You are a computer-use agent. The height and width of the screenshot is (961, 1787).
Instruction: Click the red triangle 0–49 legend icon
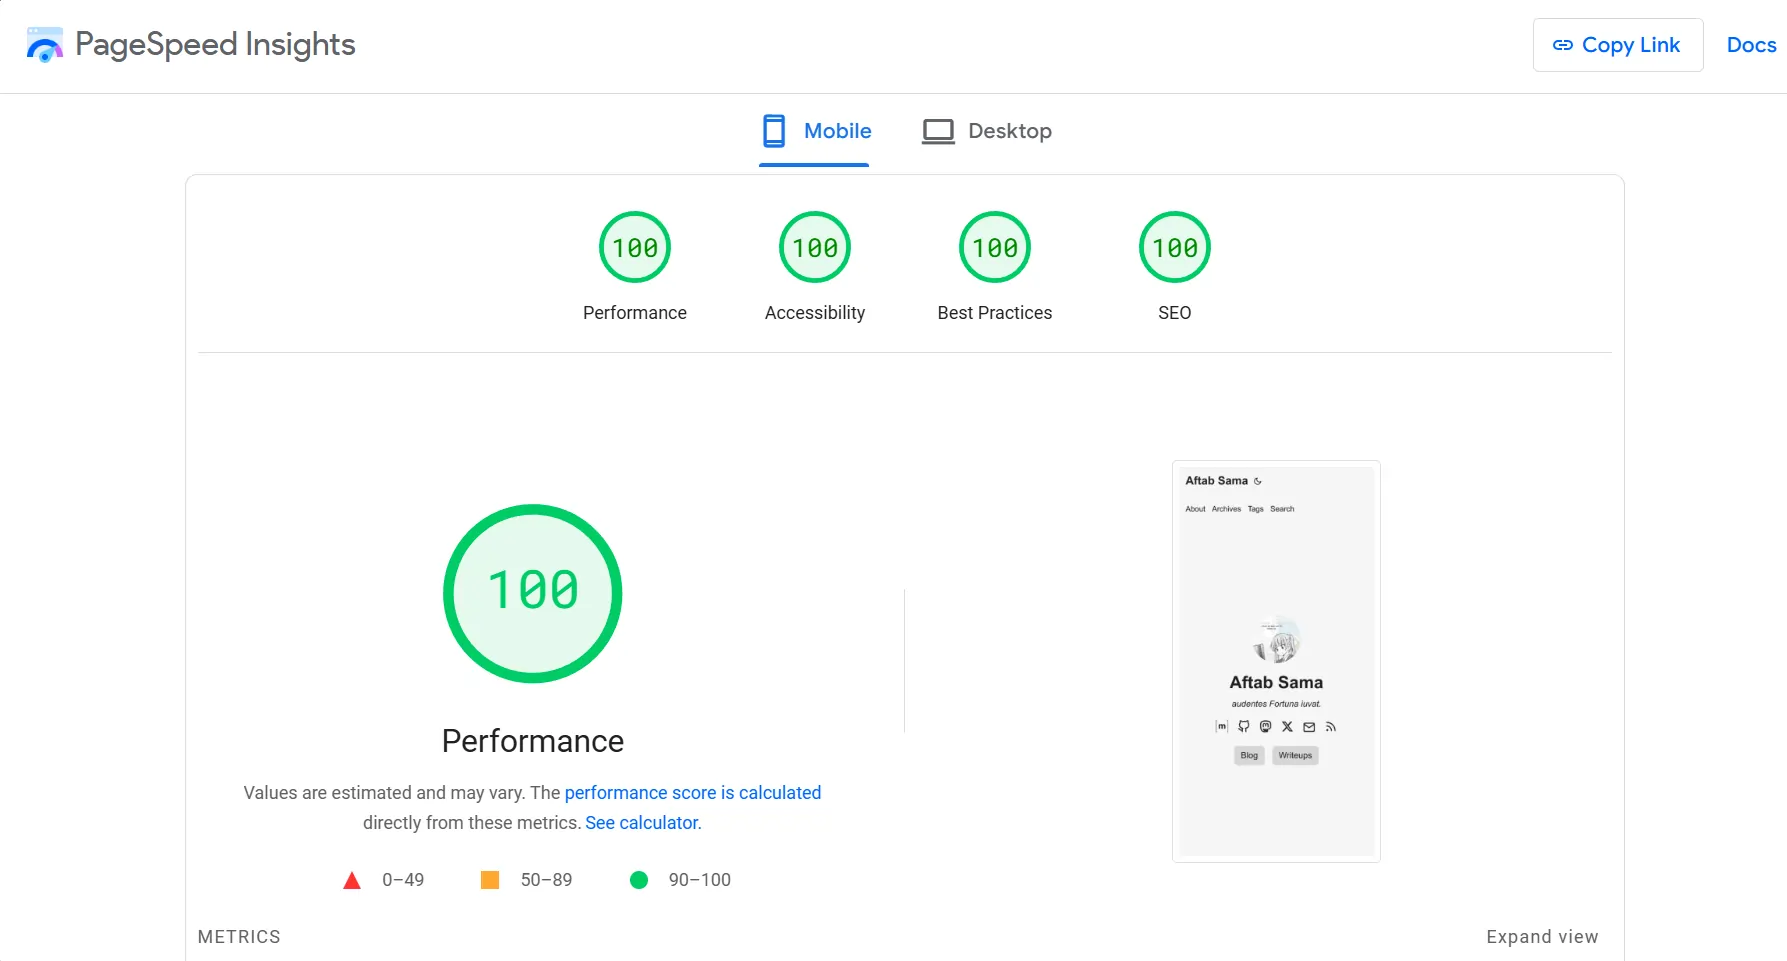(352, 880)
